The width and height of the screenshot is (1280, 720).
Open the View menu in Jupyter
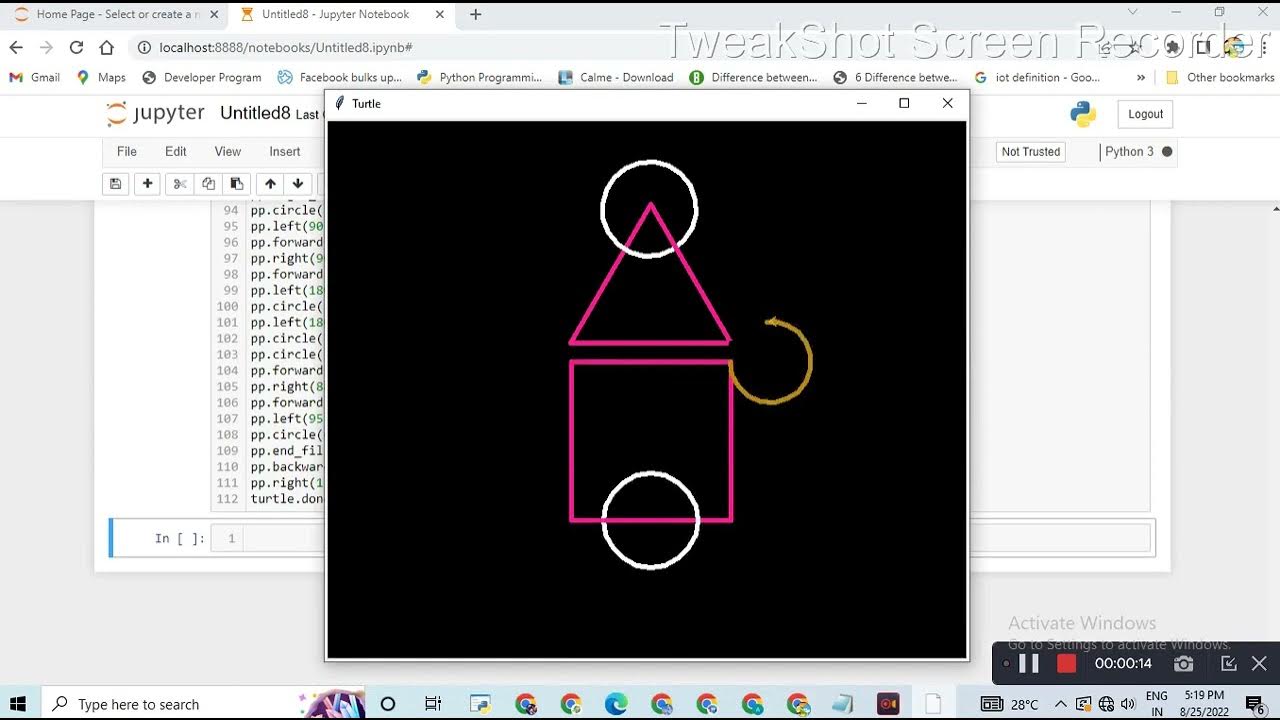coord(228,152)
